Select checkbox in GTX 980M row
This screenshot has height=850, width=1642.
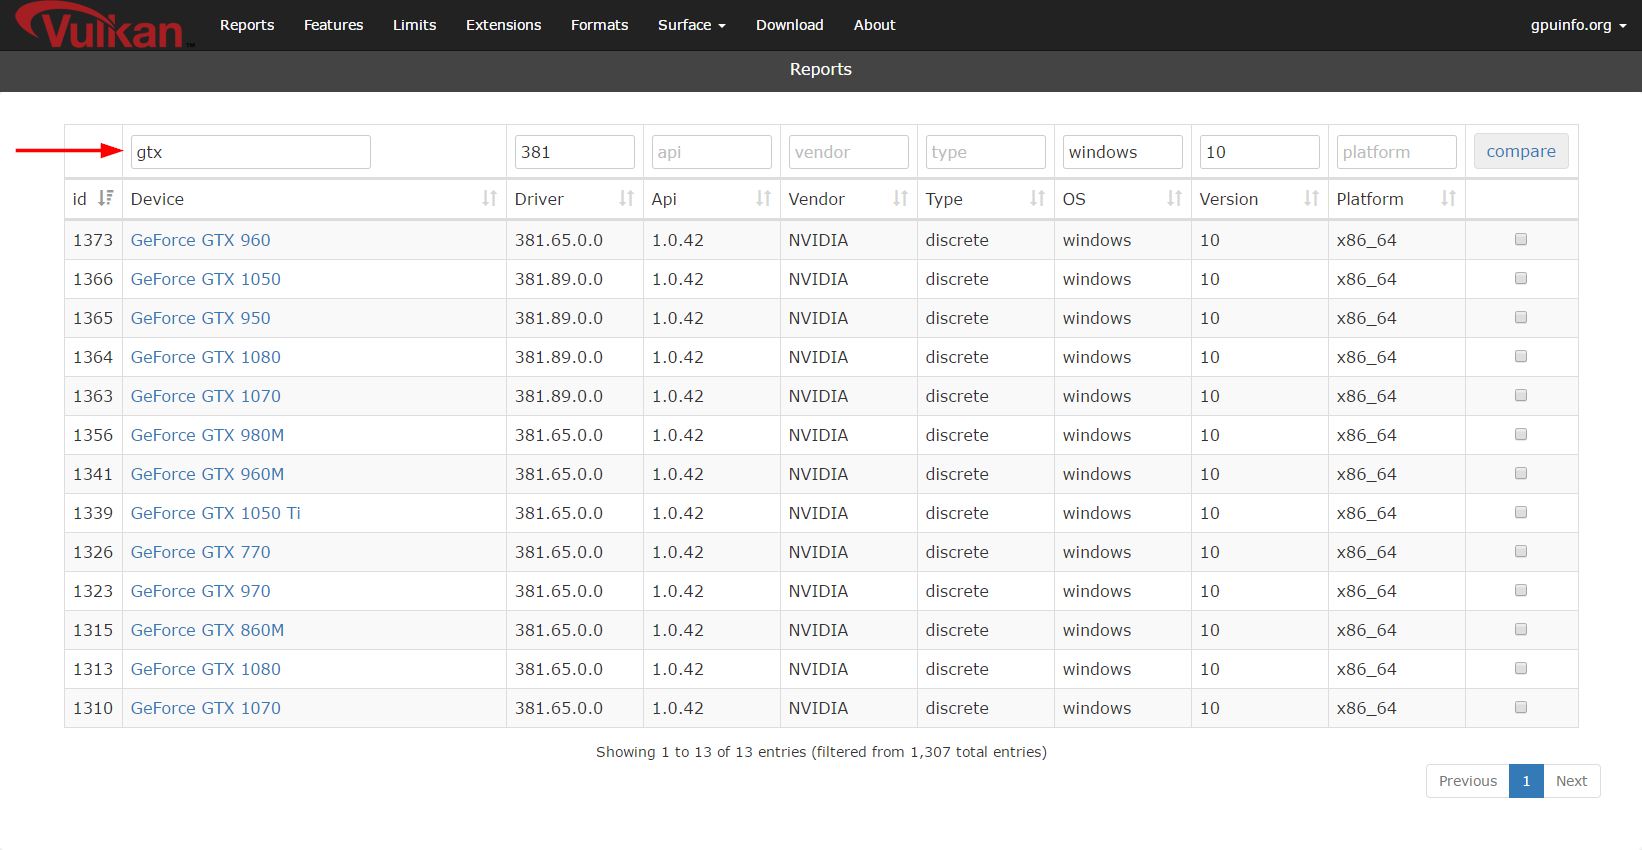1521,434
